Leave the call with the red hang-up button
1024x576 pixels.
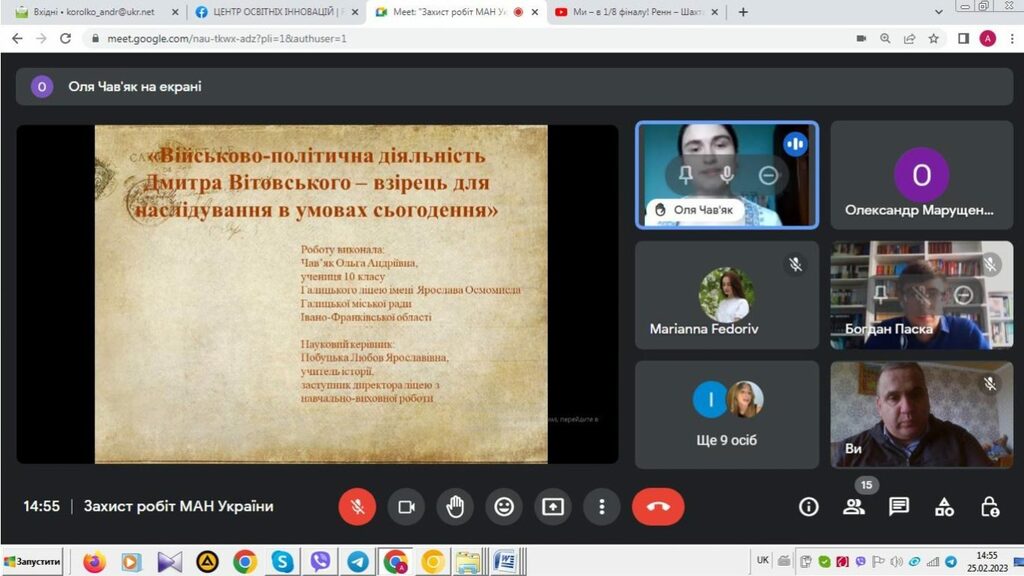point(658,507)
